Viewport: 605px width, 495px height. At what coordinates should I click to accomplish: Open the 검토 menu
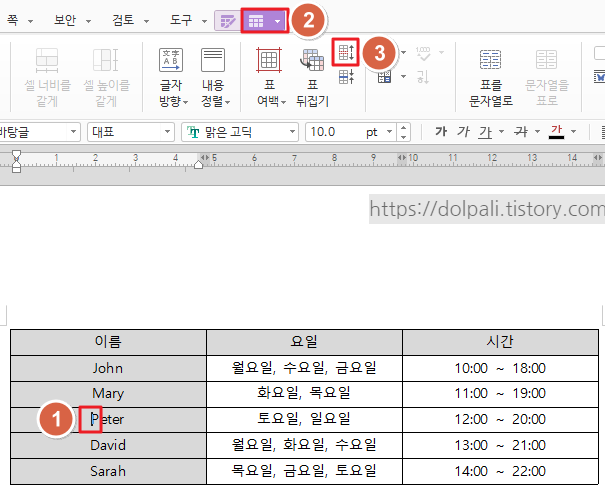pos(123,20)
